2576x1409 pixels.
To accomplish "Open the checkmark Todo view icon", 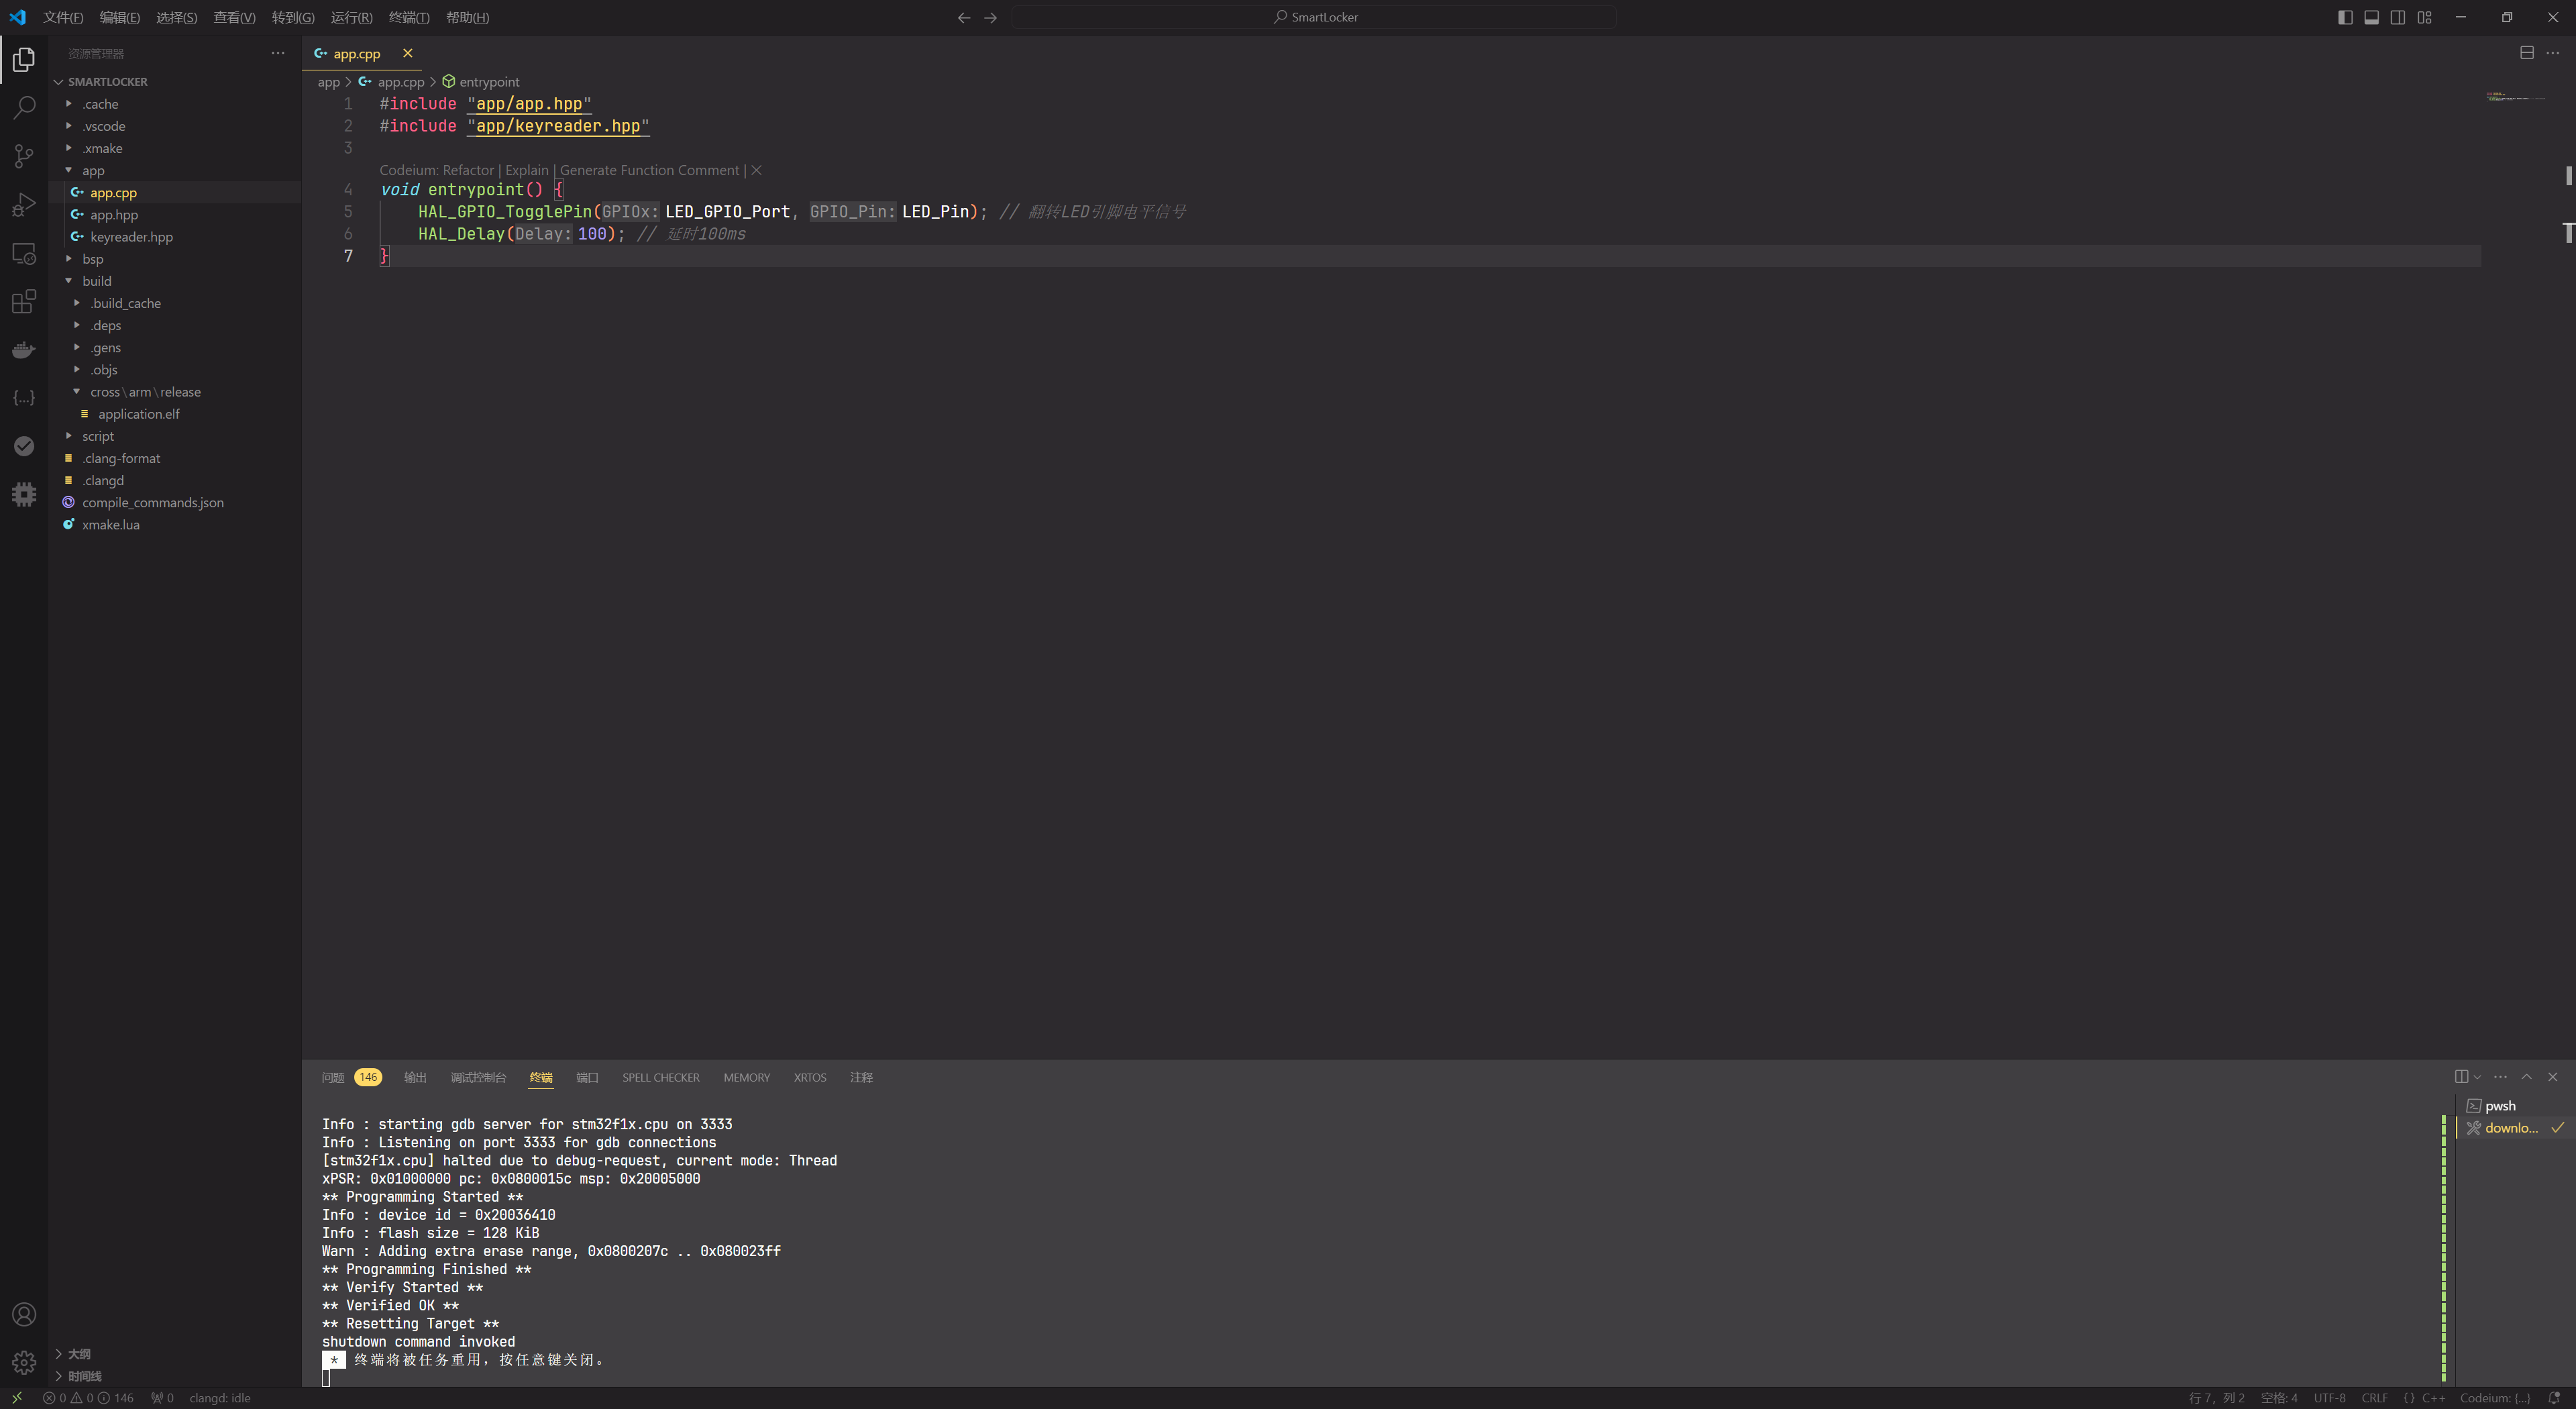I will (24, 446).
